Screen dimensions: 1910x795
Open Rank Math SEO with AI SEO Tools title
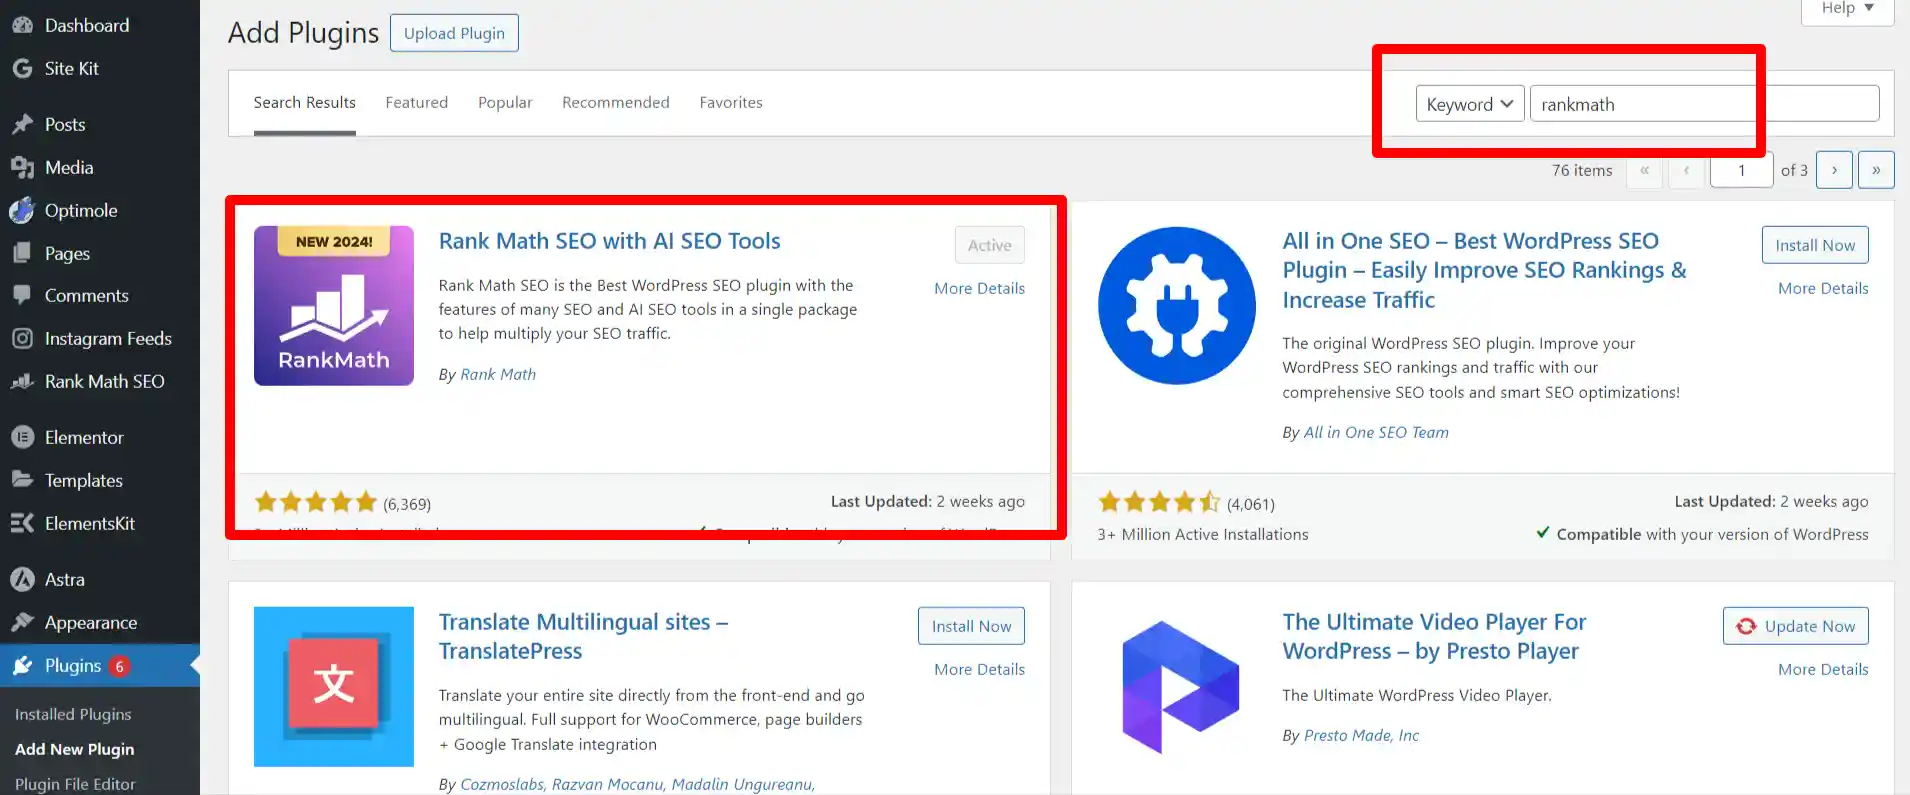(x=609, y=241)
